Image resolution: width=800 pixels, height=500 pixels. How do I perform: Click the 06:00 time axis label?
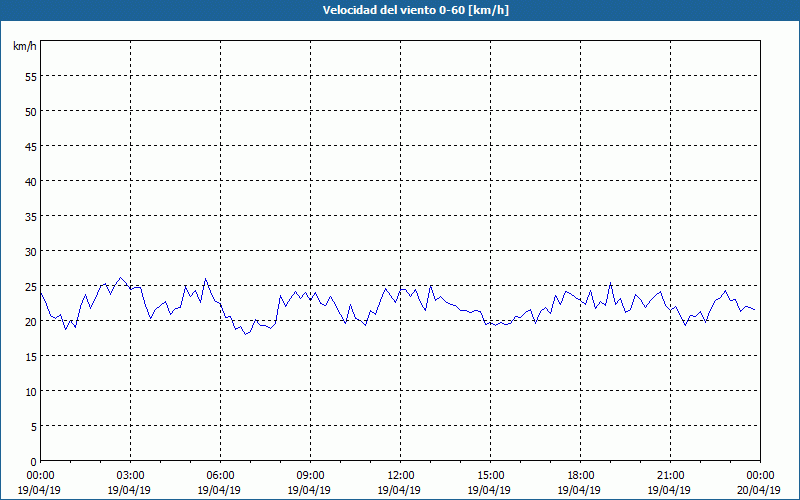coord(220,476)
